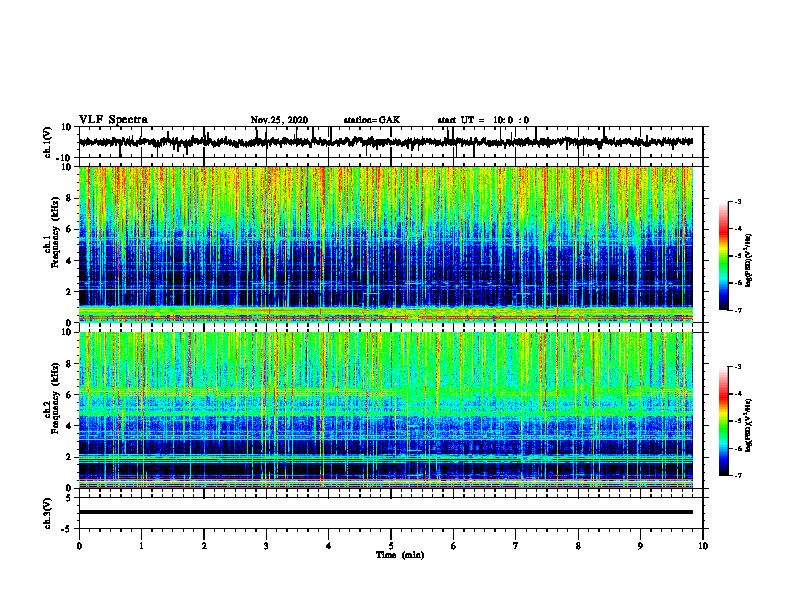The height and width of the screenshot is (612, 792).
Task: Click the time axis tick label "10"
Action: tap(703, 546)
